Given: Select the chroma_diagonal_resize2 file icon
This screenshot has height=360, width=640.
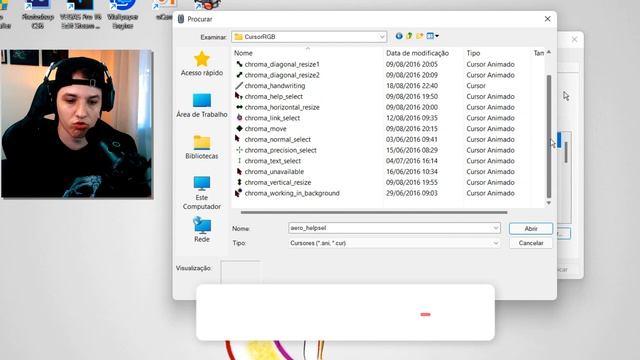Looking at the screenshot, I should click(x=239, y=75).
